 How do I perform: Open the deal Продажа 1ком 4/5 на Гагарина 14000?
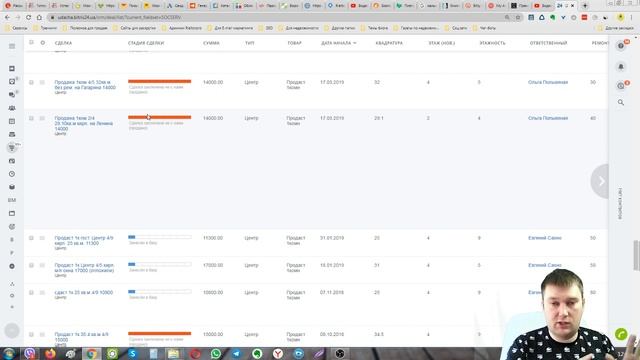click(x=85, y=85)
